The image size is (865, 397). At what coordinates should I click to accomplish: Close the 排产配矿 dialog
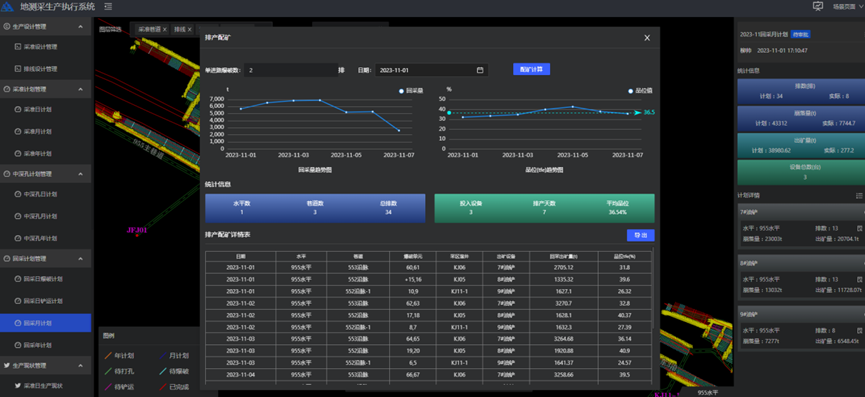647,37
